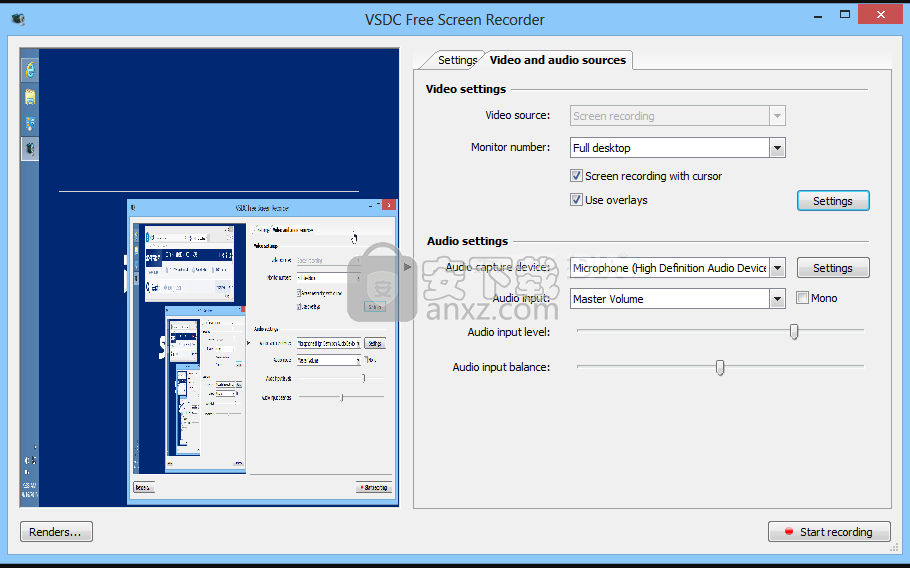Click Internet Explorer icon in the preview
The height and width of the screenshot is (568, 910).
[x=31, y=69]
